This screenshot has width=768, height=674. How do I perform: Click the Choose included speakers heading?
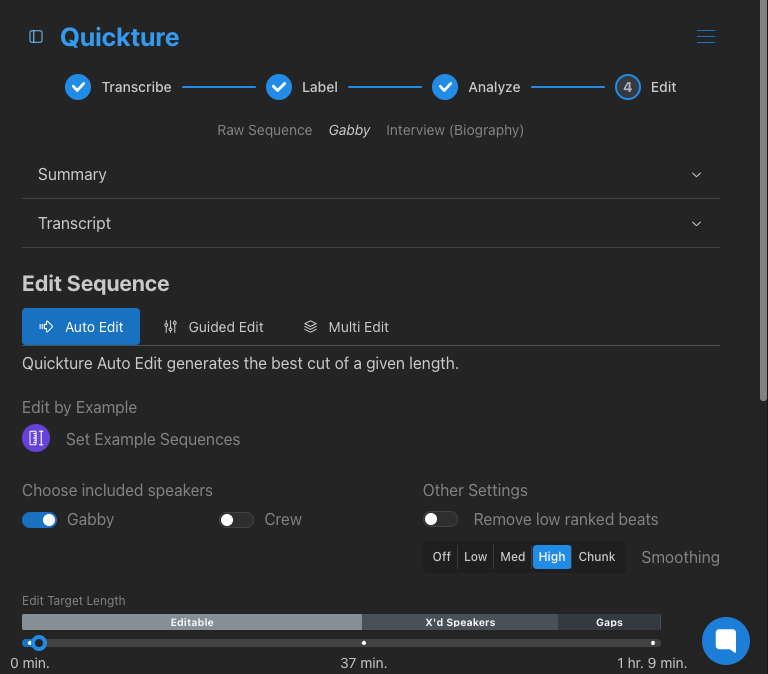point(117,490)
